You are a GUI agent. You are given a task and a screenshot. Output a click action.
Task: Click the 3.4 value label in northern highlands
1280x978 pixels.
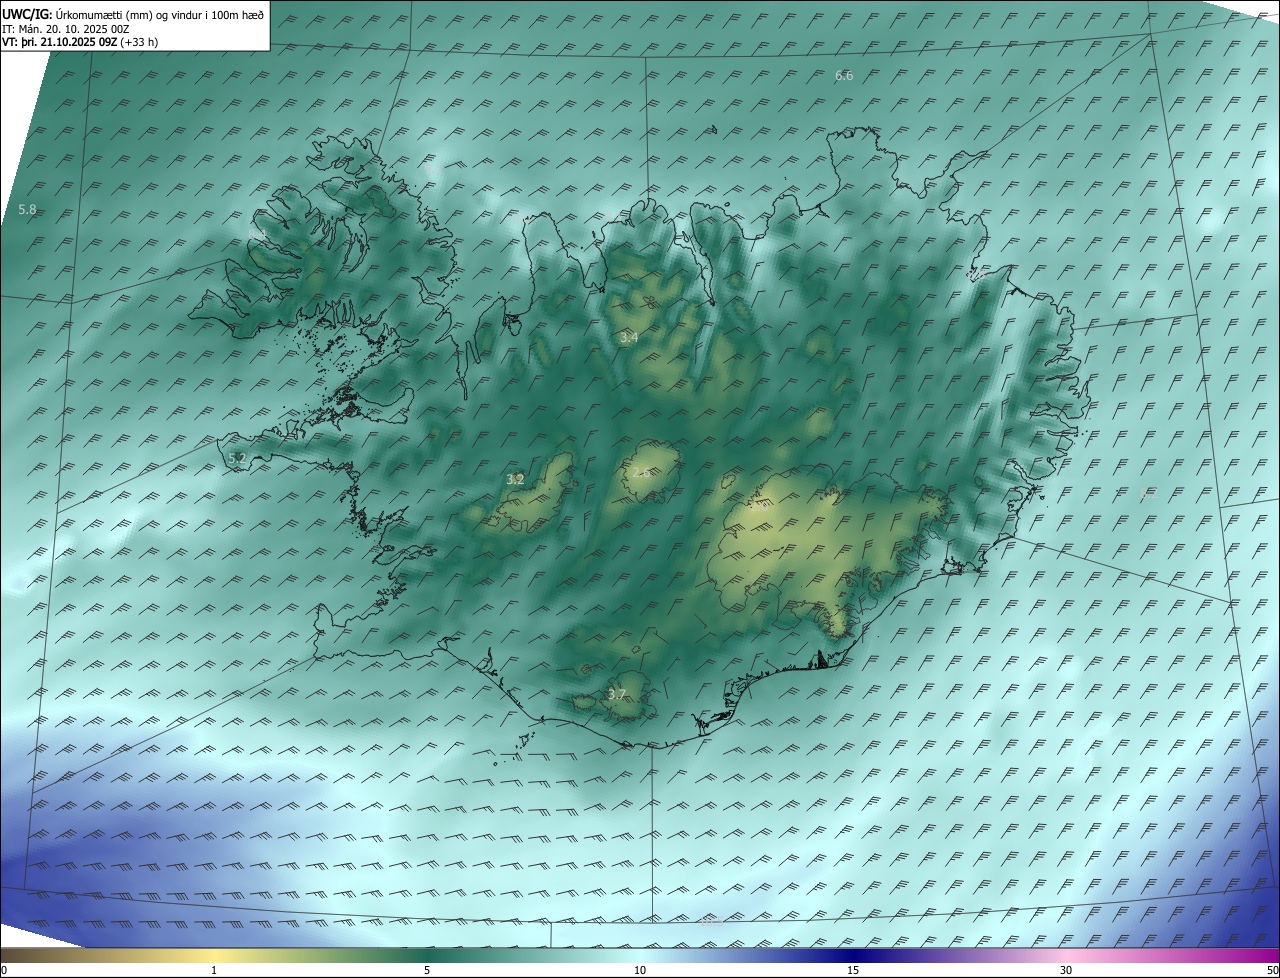tap(628, 338)
